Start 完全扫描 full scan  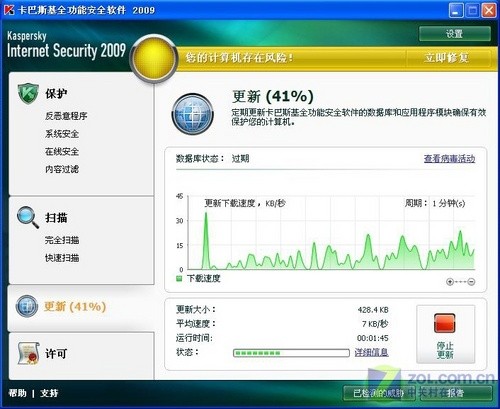click(x=62, y=240)
